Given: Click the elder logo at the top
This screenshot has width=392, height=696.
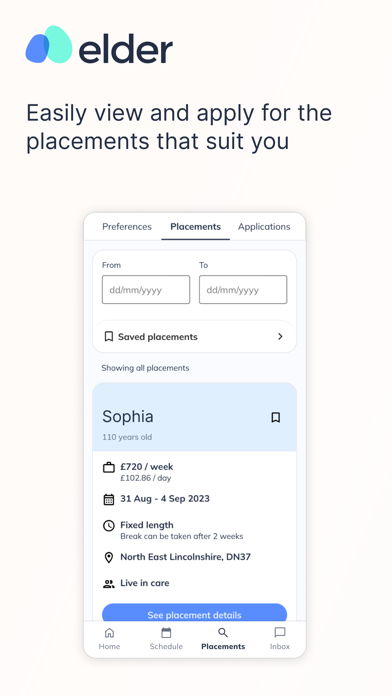Looking at the screenshot, I should pos(99,45).
